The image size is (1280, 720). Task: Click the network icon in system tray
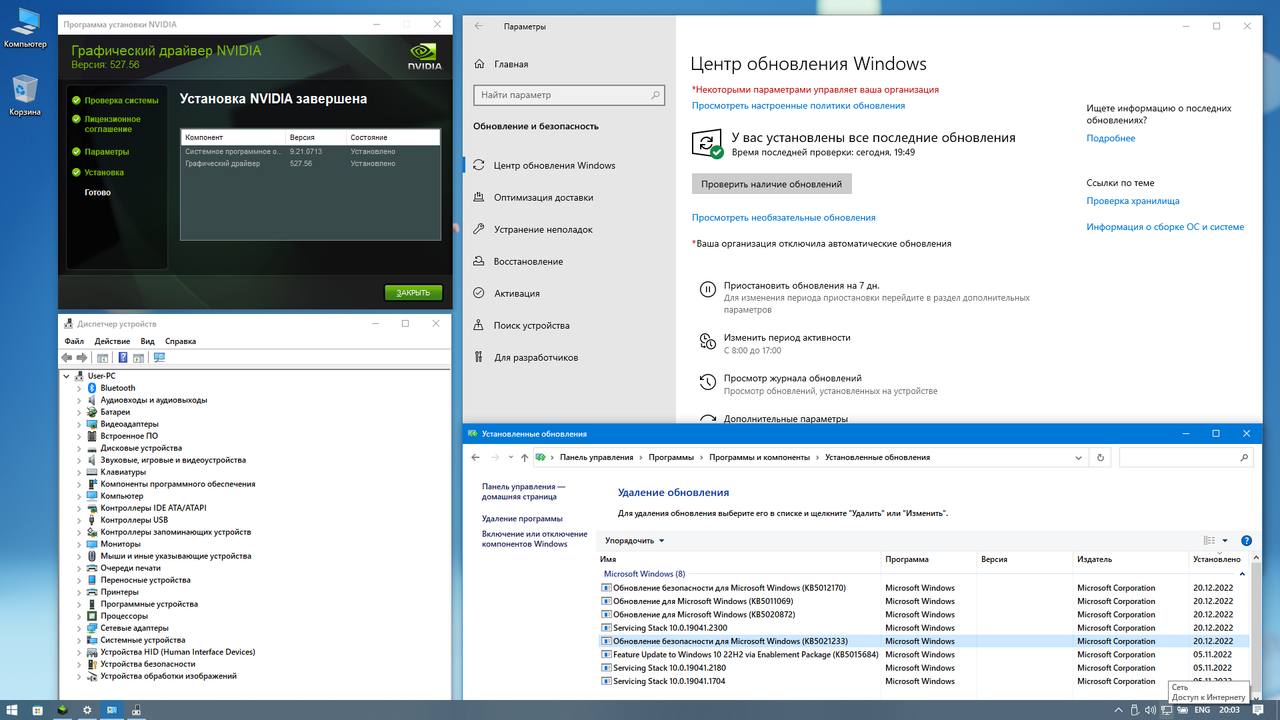1166,710
